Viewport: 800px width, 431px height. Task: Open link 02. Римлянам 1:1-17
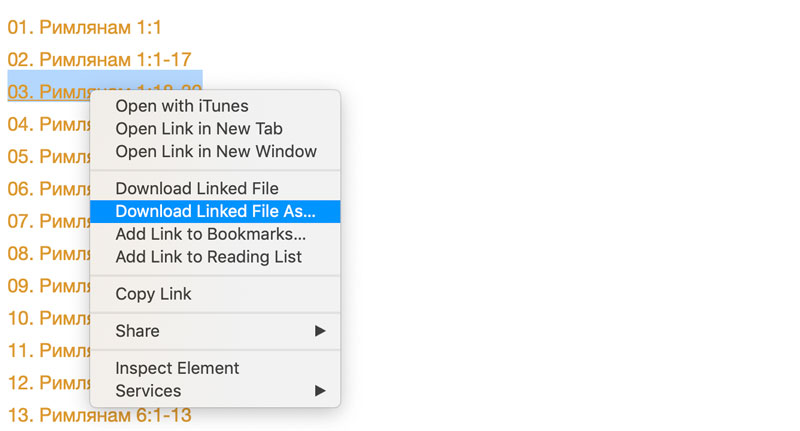99,60
